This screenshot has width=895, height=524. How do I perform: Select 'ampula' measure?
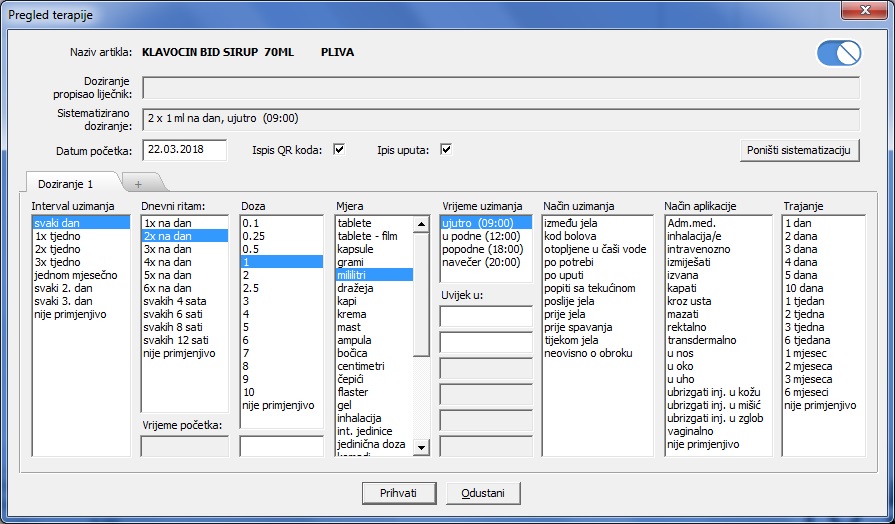click(374, 341)
